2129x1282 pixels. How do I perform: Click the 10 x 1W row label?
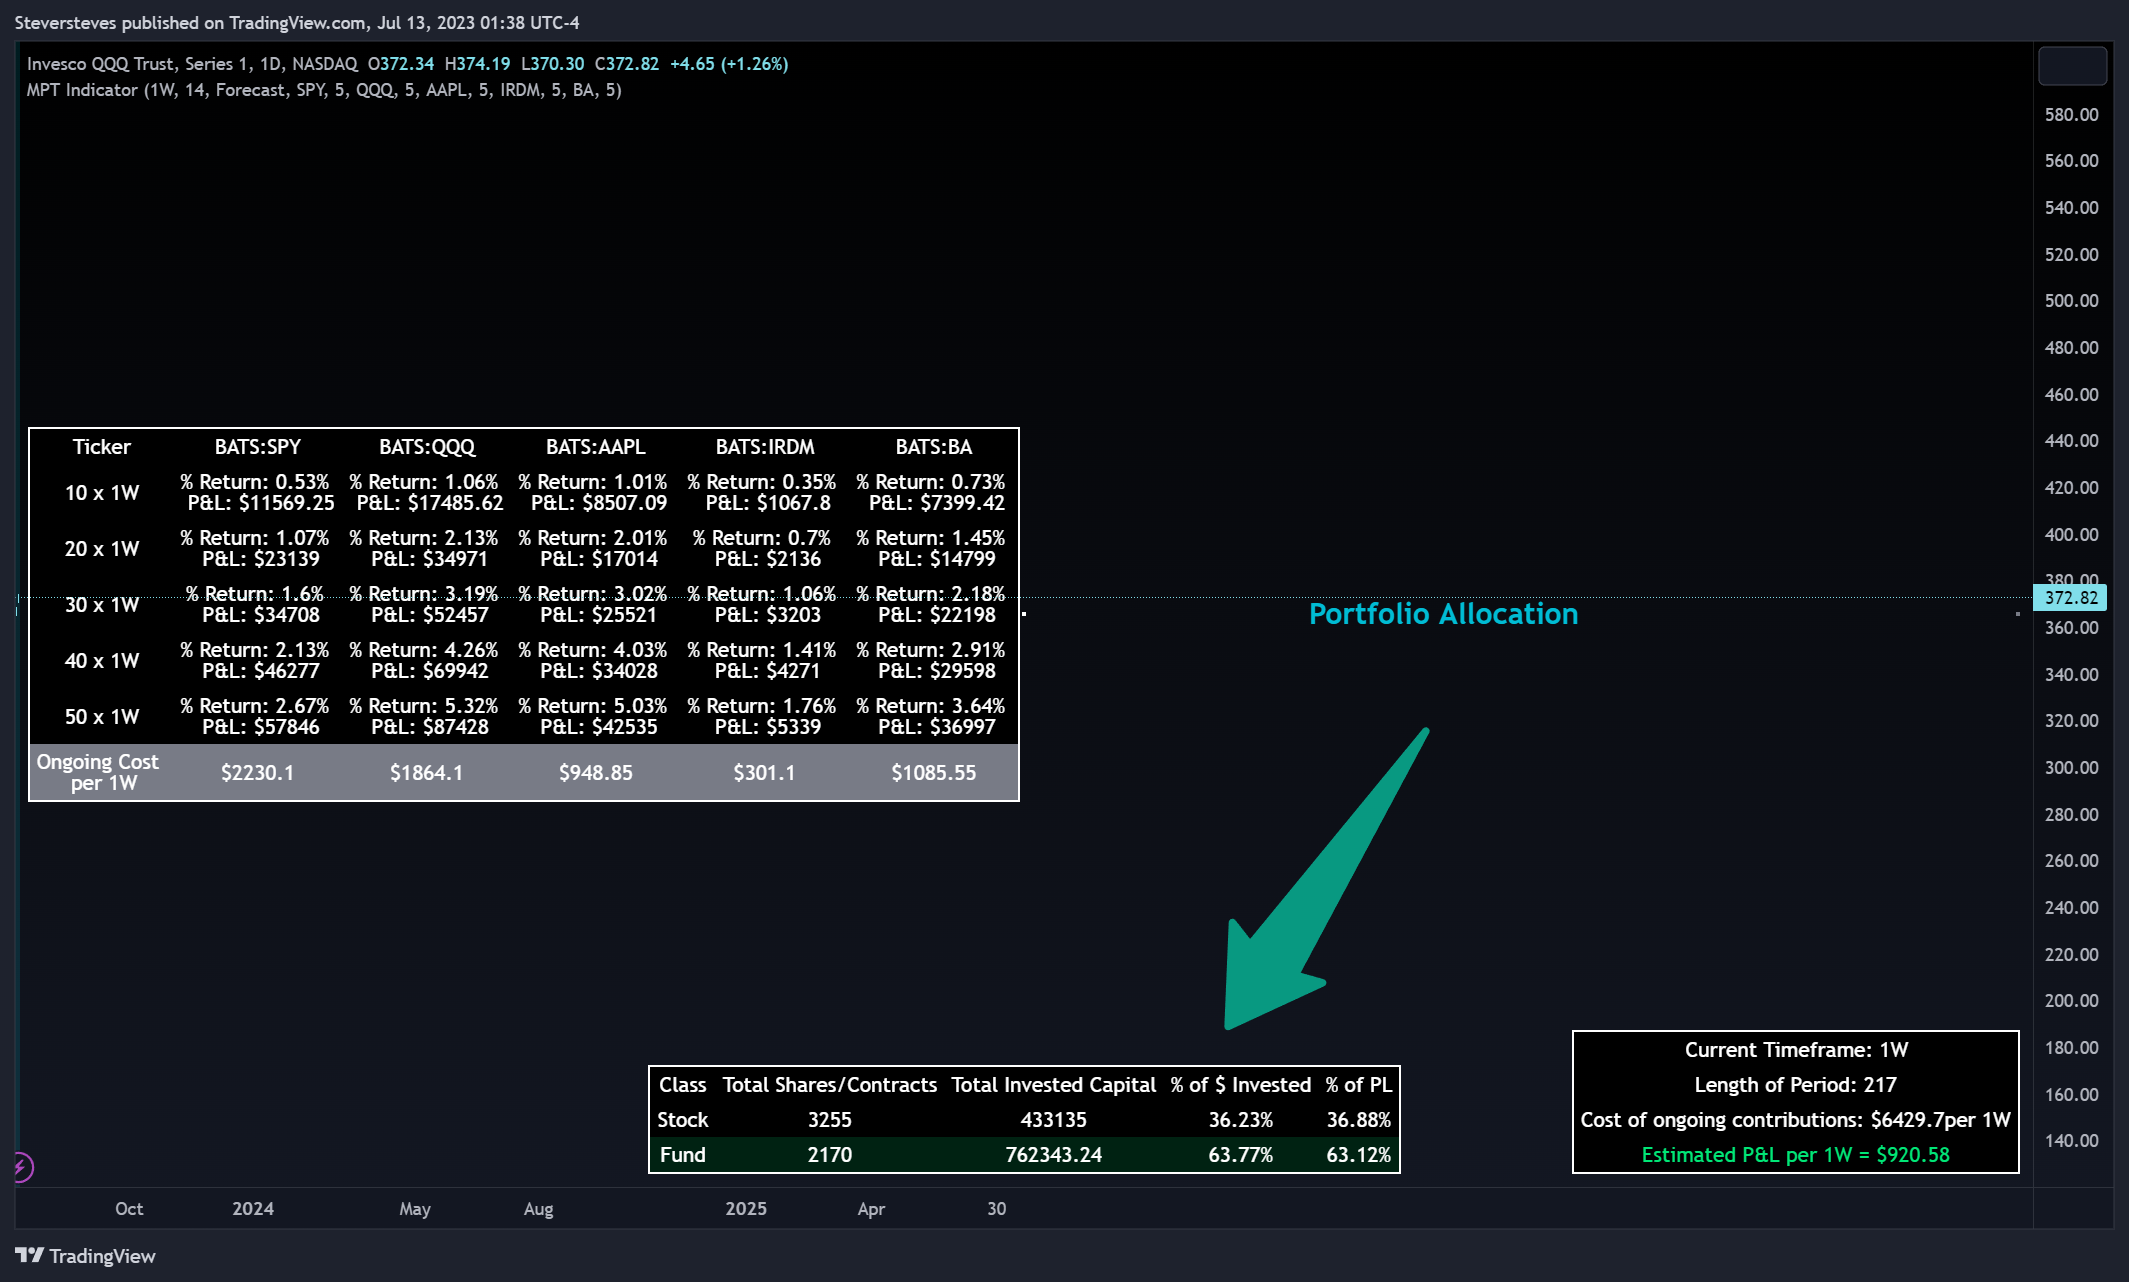[102, 493]
